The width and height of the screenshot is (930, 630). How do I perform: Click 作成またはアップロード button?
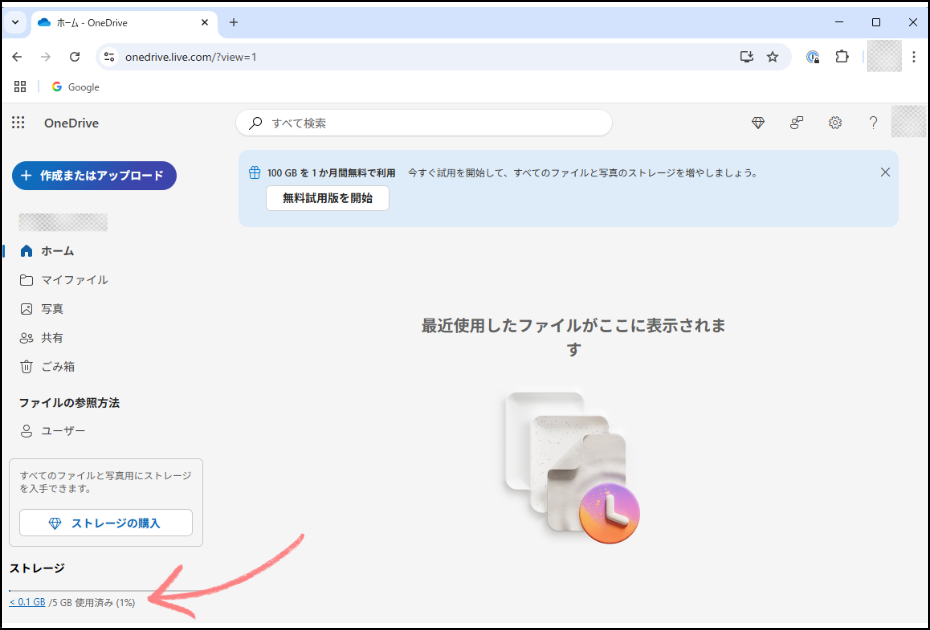click(94, 176)
